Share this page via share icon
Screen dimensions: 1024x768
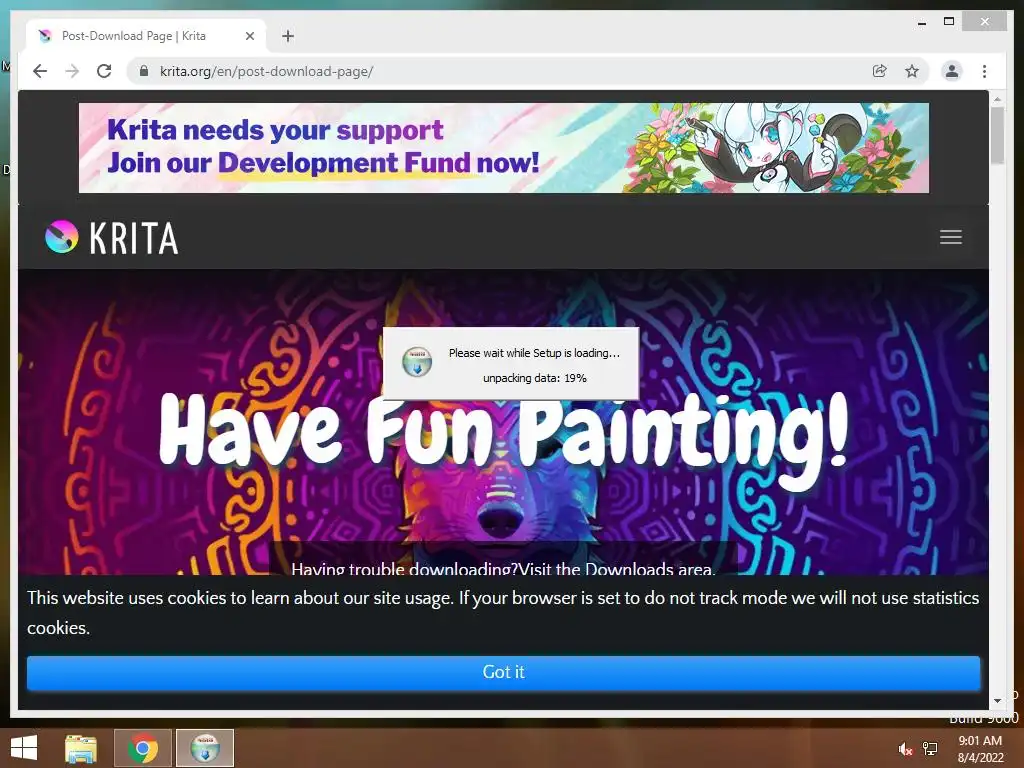pos(880,71)
